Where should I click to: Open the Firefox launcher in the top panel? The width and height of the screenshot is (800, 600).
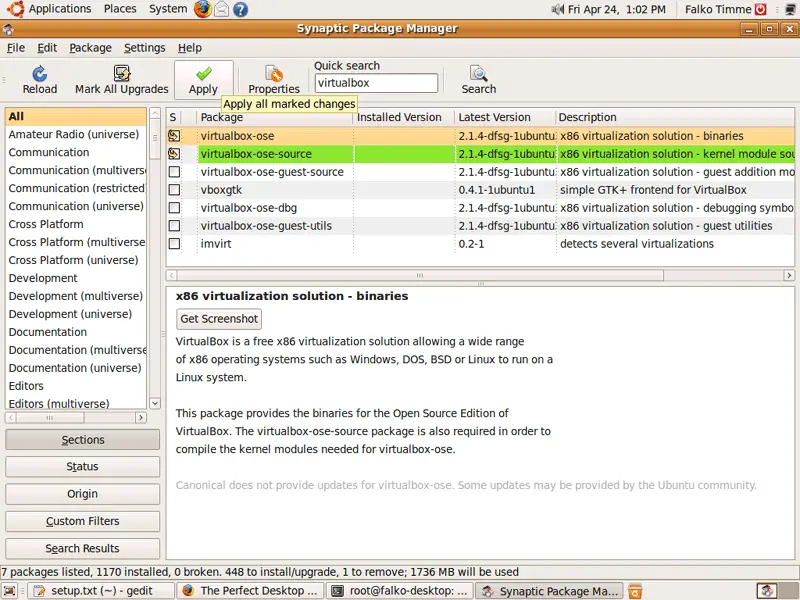point(203,9)
